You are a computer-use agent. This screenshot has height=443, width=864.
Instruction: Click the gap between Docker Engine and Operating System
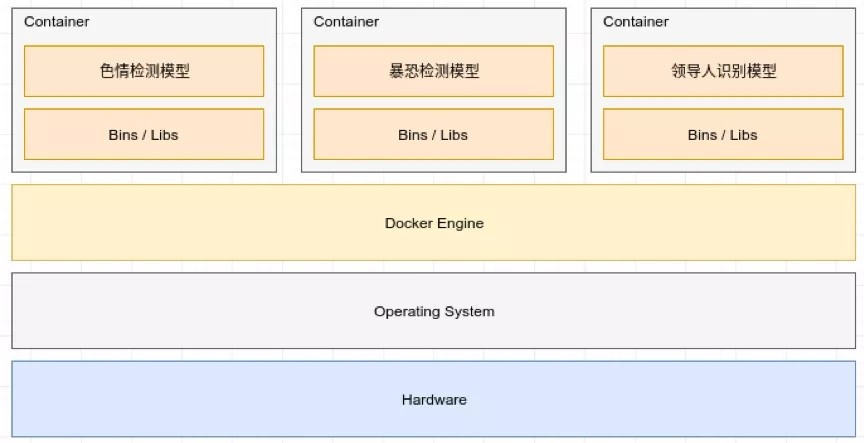click(x=434, y=267)
